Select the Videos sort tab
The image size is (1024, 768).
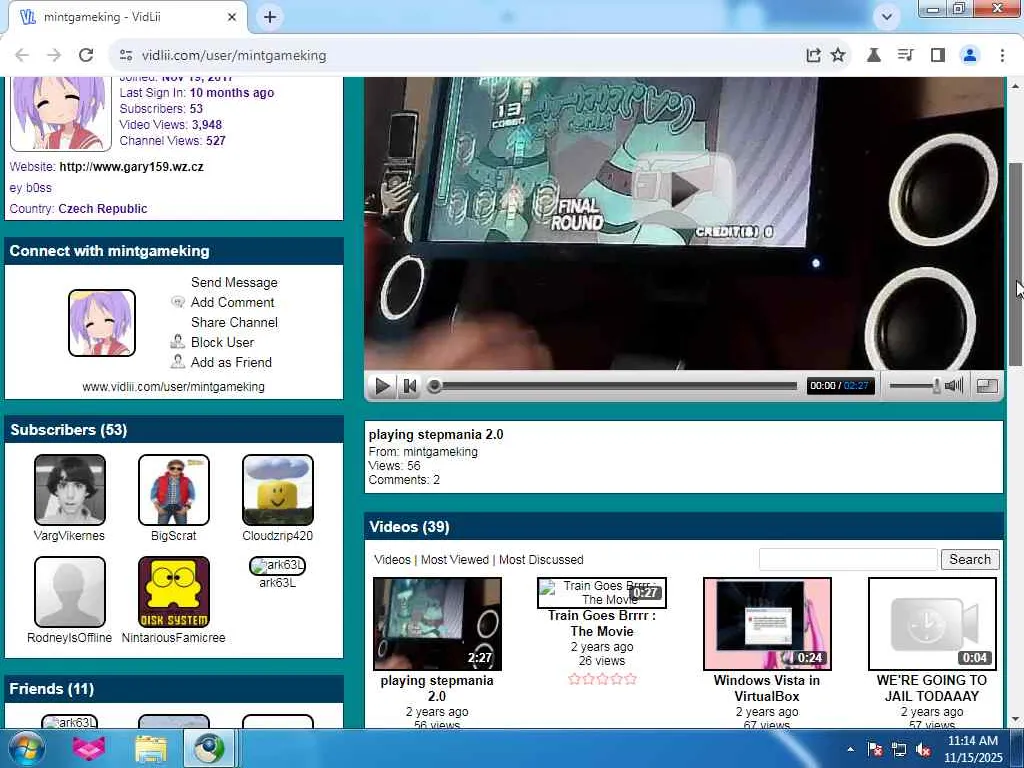click(392, 560)
